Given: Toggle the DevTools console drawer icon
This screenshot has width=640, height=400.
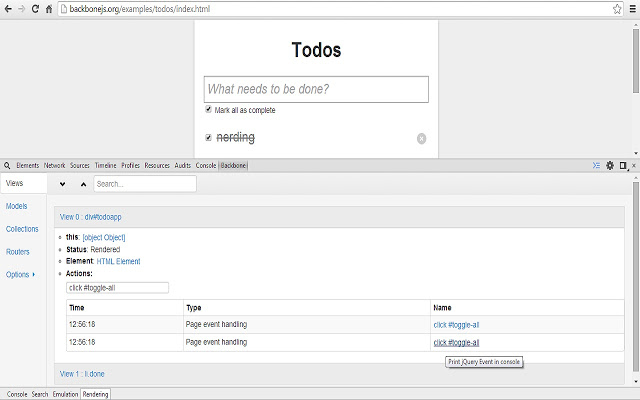Looking at the screenshot, I should [596, 165].
